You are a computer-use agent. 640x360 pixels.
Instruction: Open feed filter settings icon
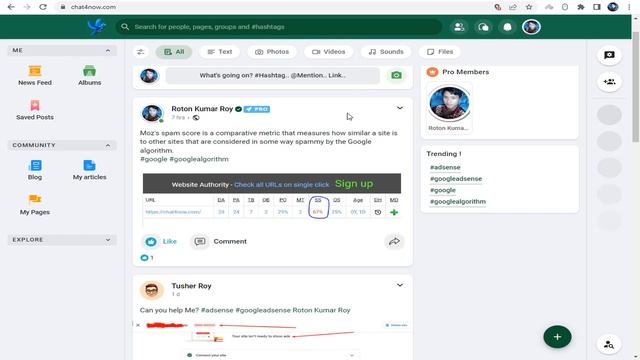click(141, 52)
